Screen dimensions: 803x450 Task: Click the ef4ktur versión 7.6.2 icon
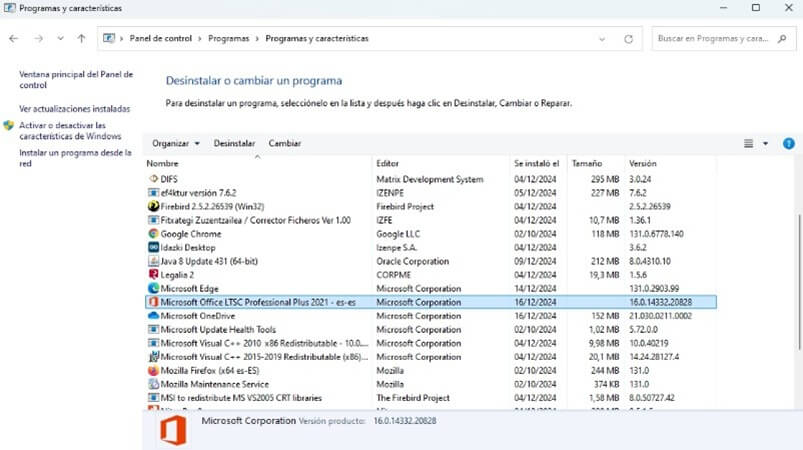[153, 193]
